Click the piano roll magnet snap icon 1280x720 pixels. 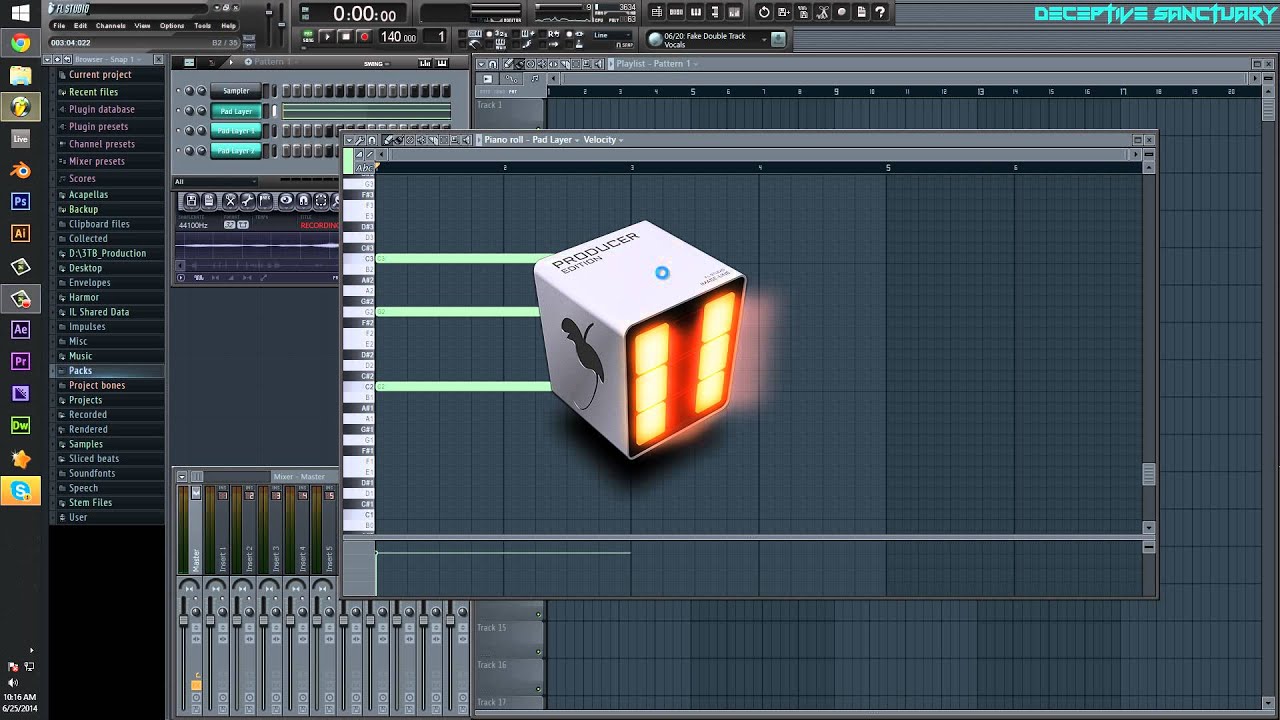coord(372,140)
